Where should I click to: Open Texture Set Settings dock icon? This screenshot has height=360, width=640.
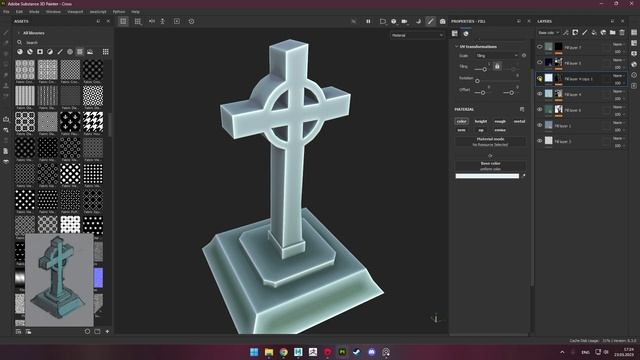pos(634,43)
